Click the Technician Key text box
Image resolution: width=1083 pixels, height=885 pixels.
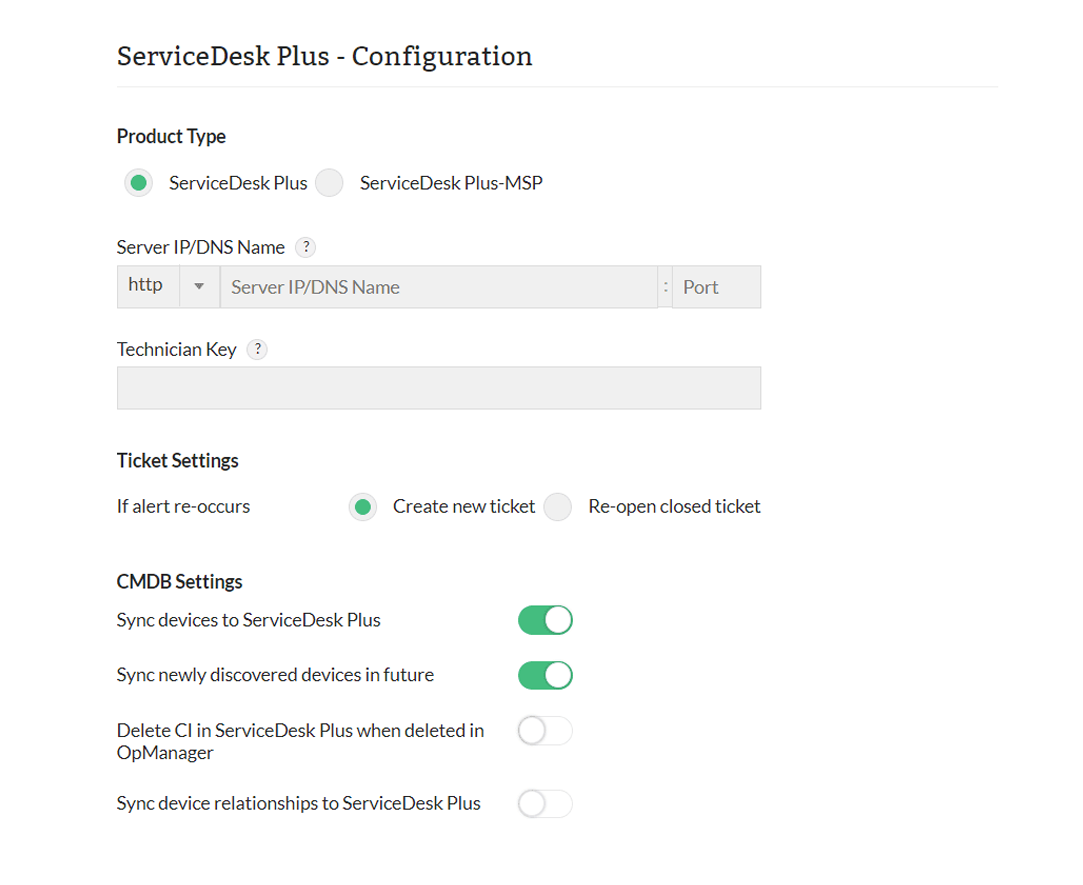pyautogui.click(x=438, y=388)
